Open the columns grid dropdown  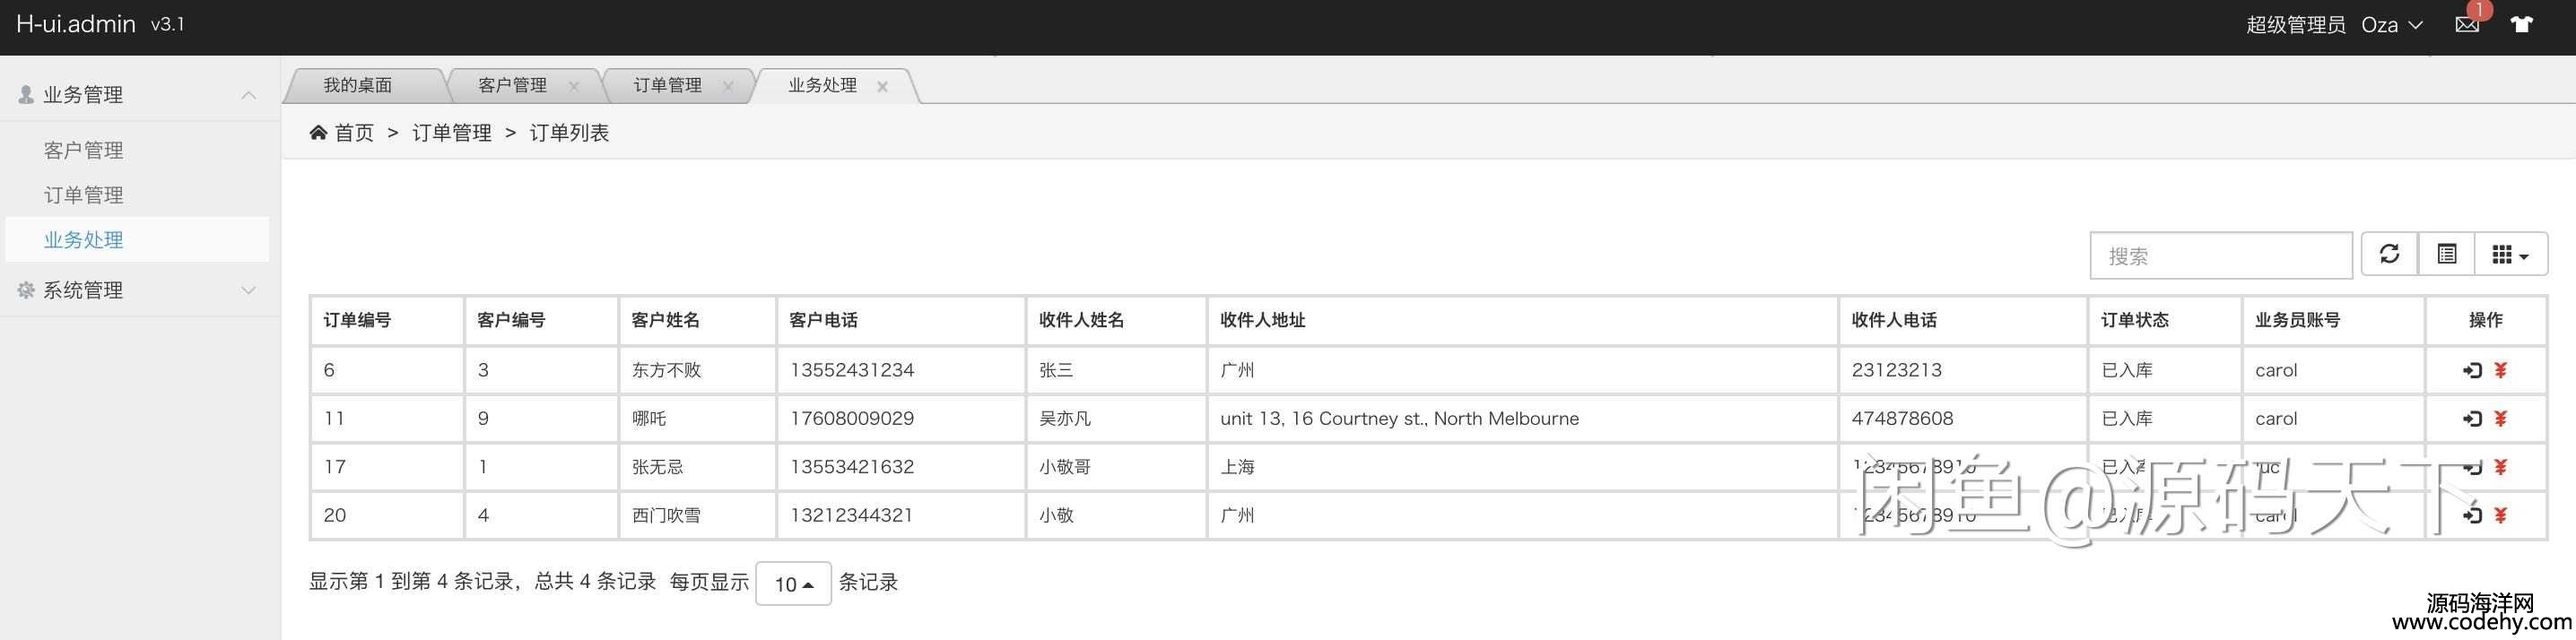pos(2510,255)
